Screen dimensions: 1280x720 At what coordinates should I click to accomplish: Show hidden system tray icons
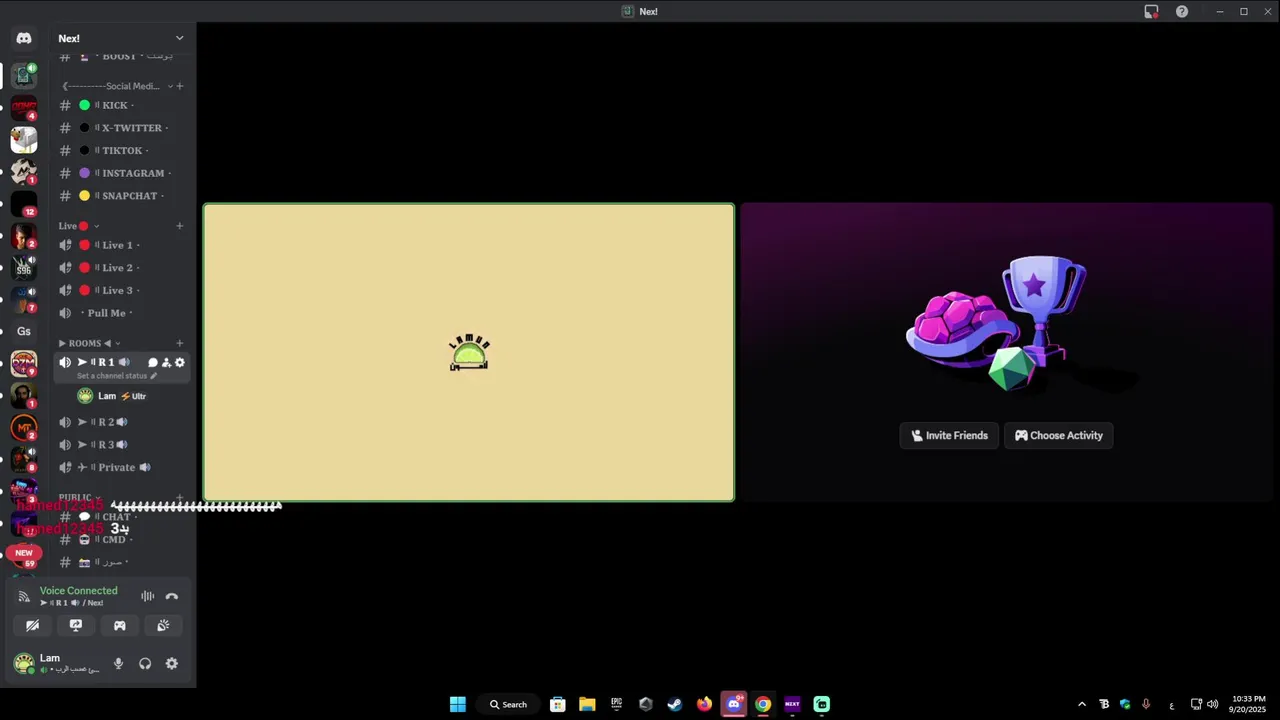pyautogui.click(x=1082, y=704)
